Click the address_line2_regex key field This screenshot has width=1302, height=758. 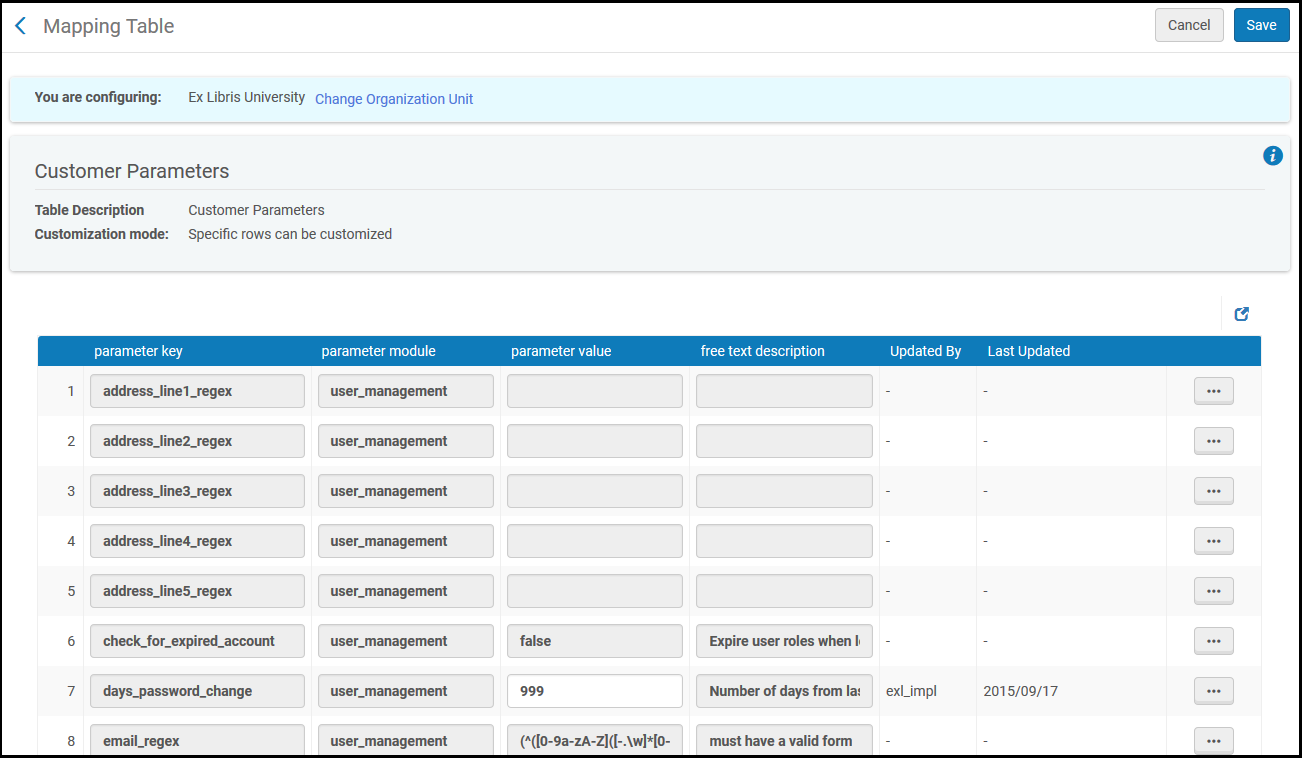[x=197, y=441]
